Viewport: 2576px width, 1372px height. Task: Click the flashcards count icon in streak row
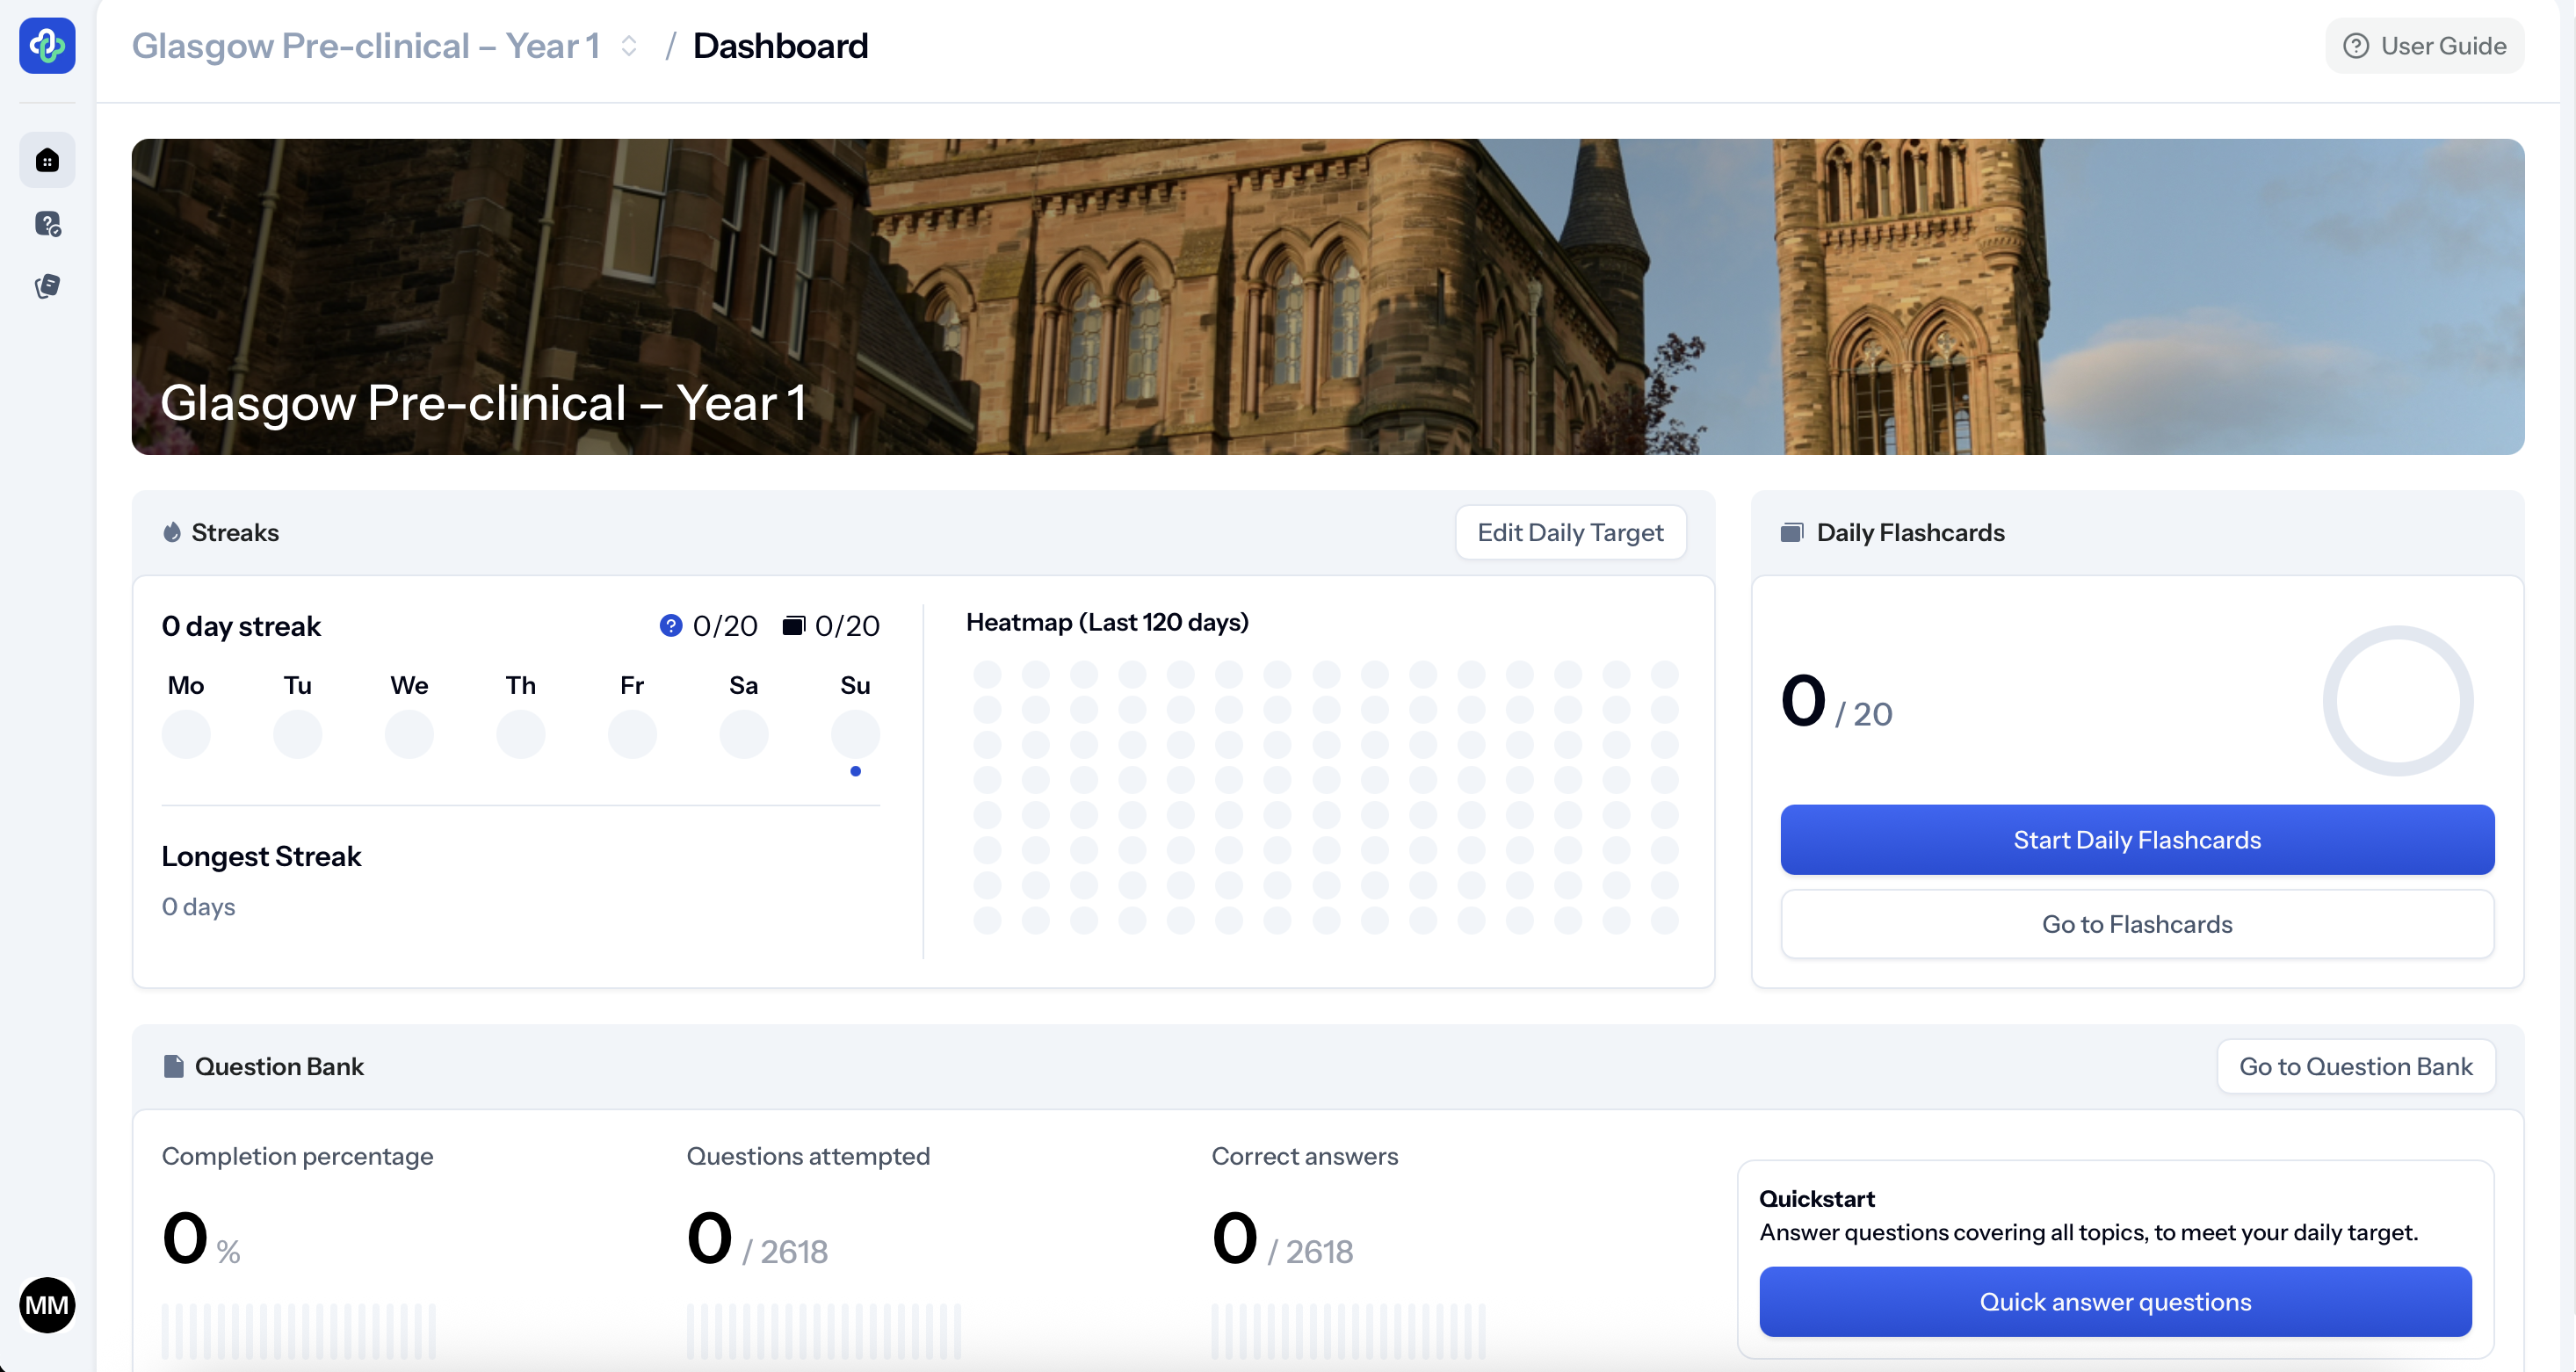793,626
